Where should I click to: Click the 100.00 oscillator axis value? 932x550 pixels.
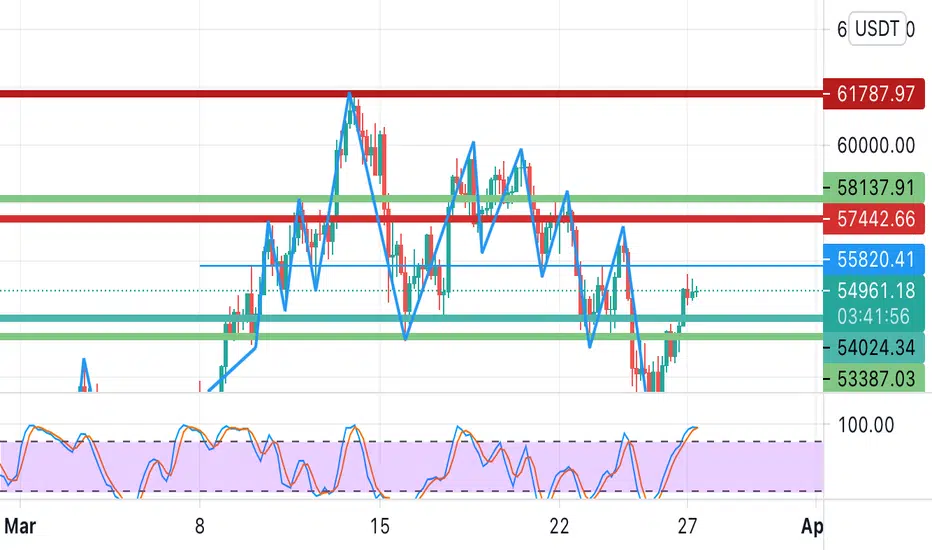pyautogui.click(x=865, y=425)
